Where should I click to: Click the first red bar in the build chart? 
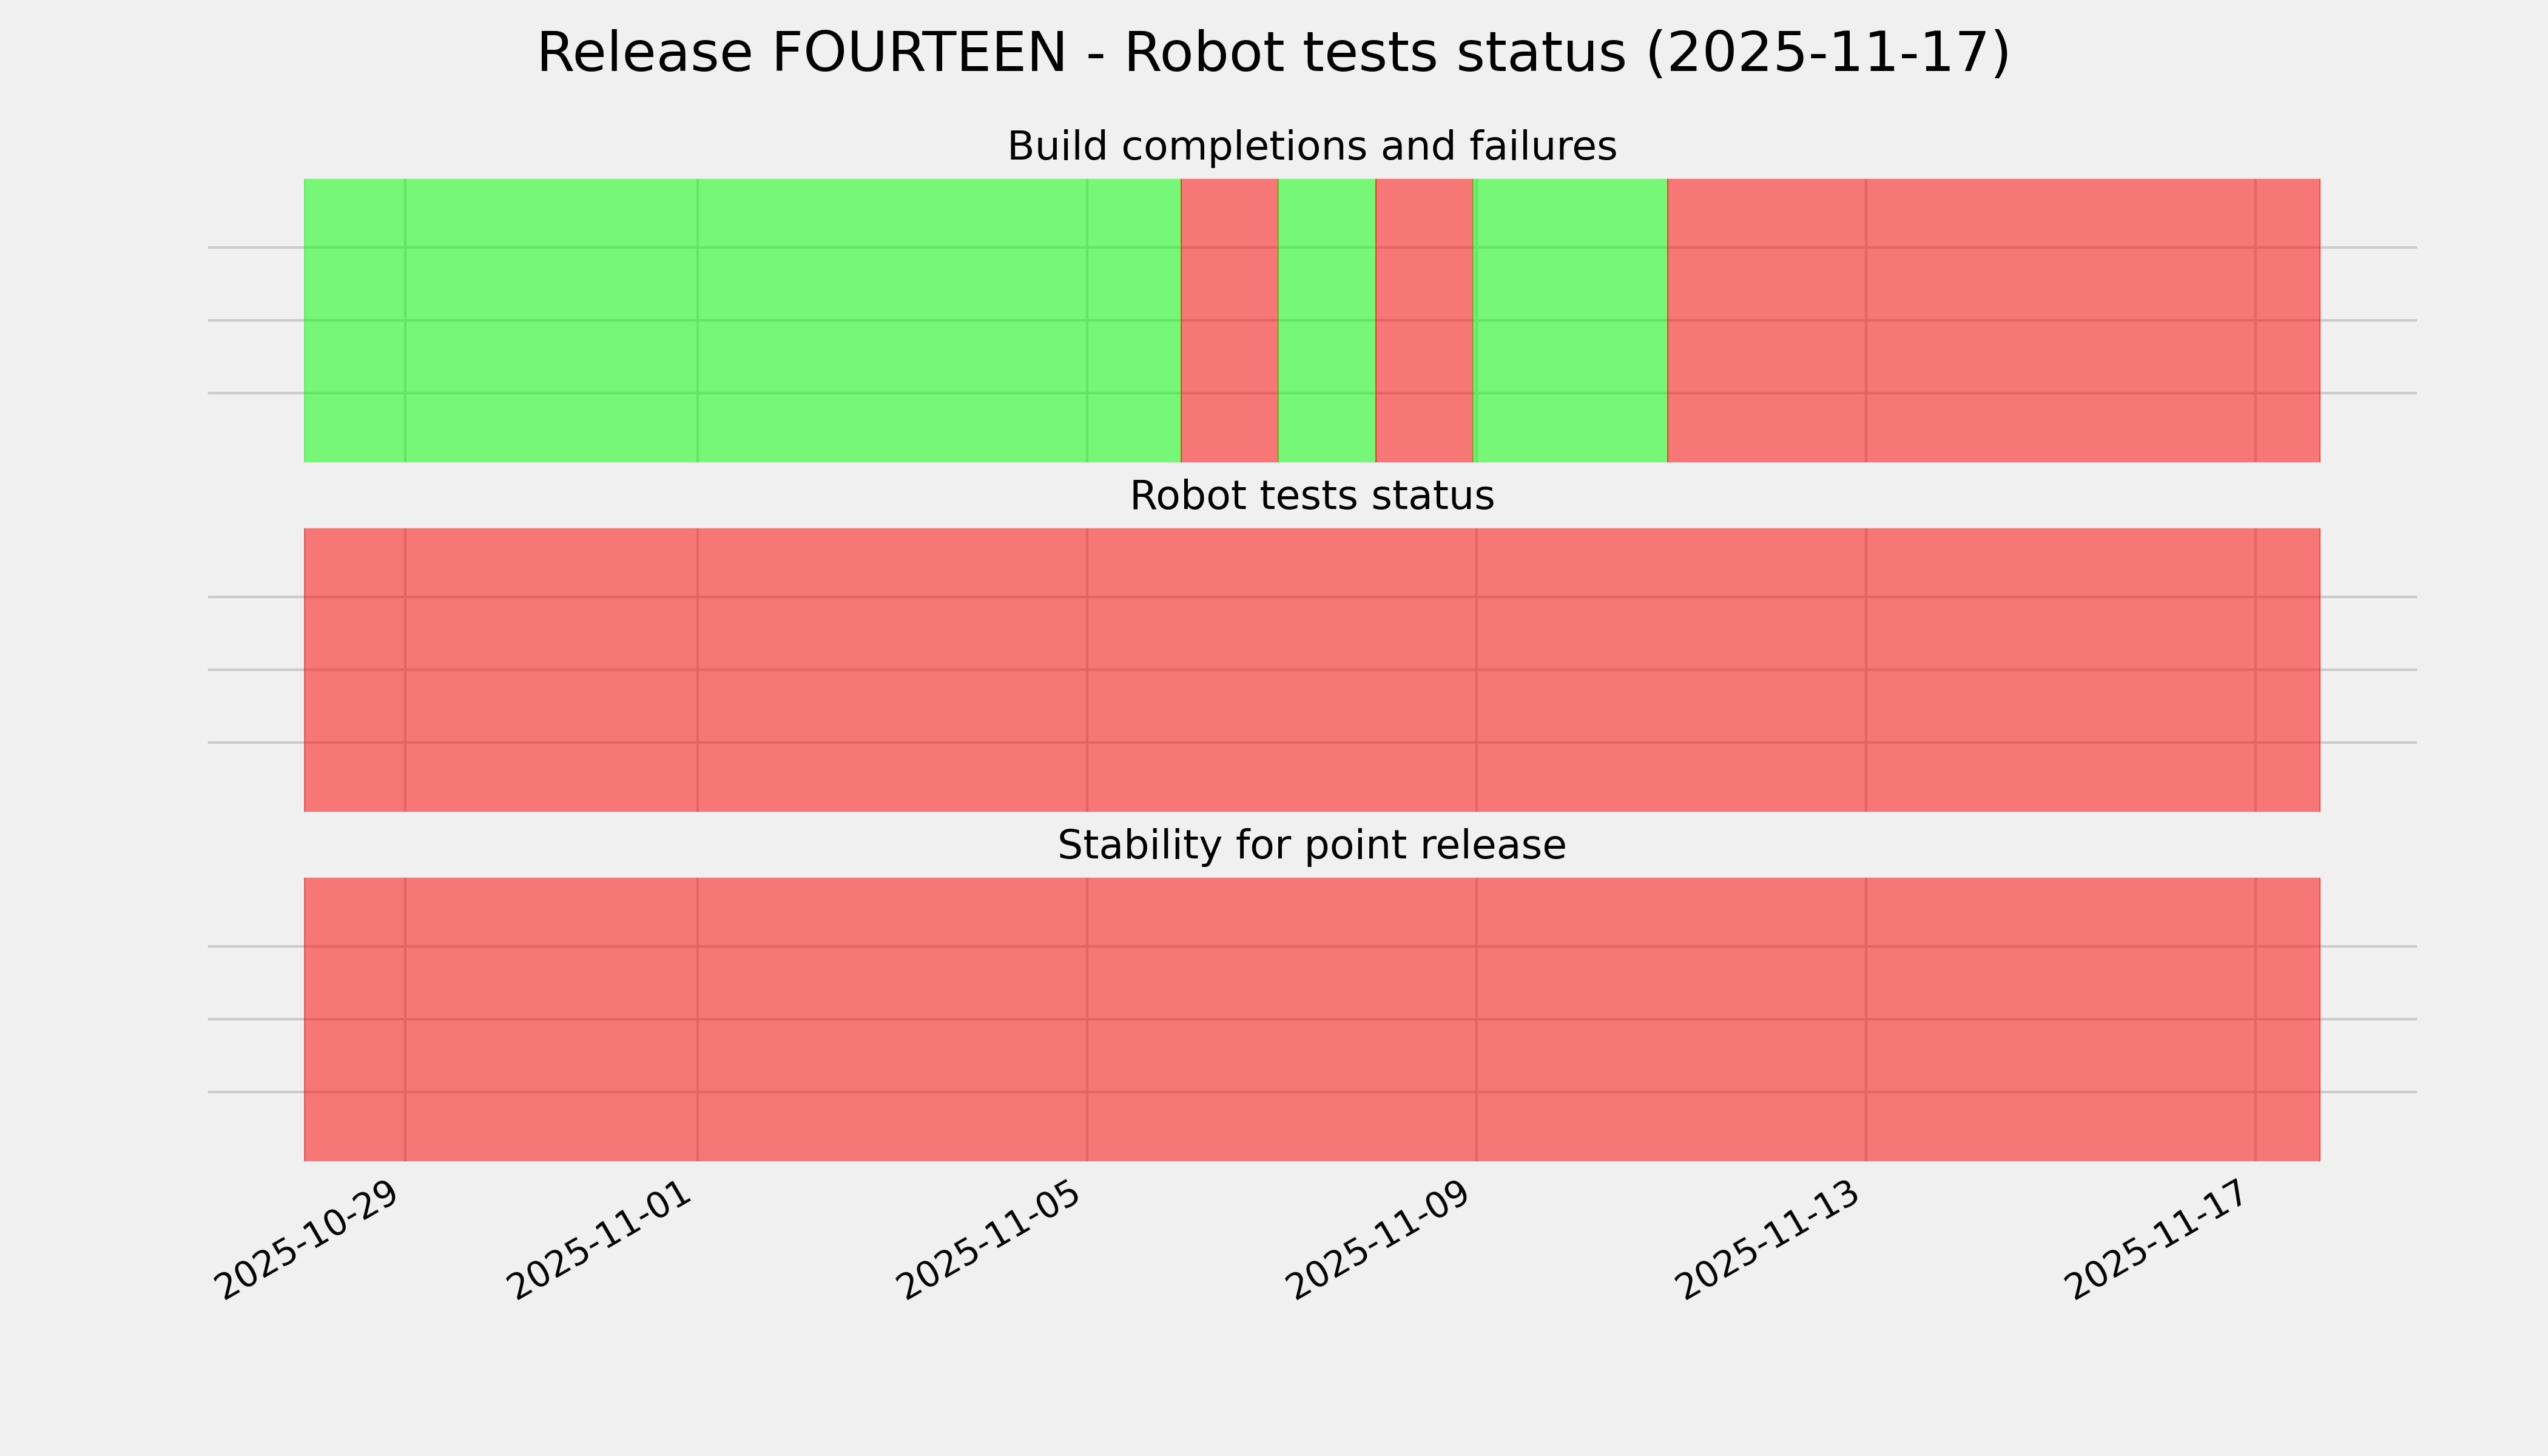point(1229,320)
